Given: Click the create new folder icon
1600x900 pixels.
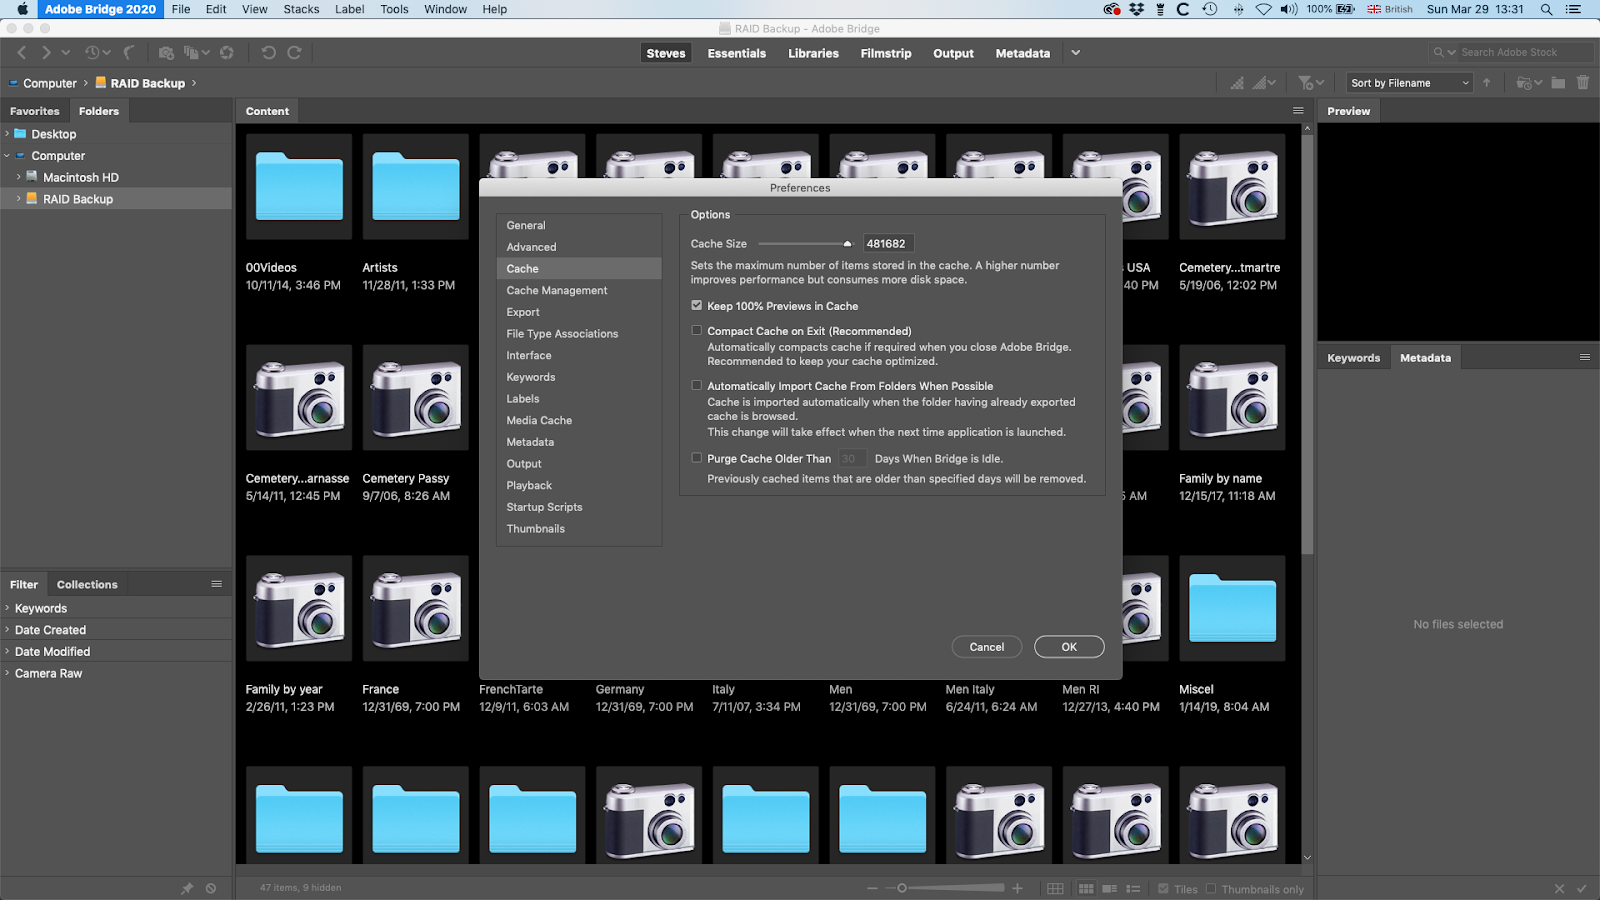Looking at the screenshot, I should point(1558,83).
